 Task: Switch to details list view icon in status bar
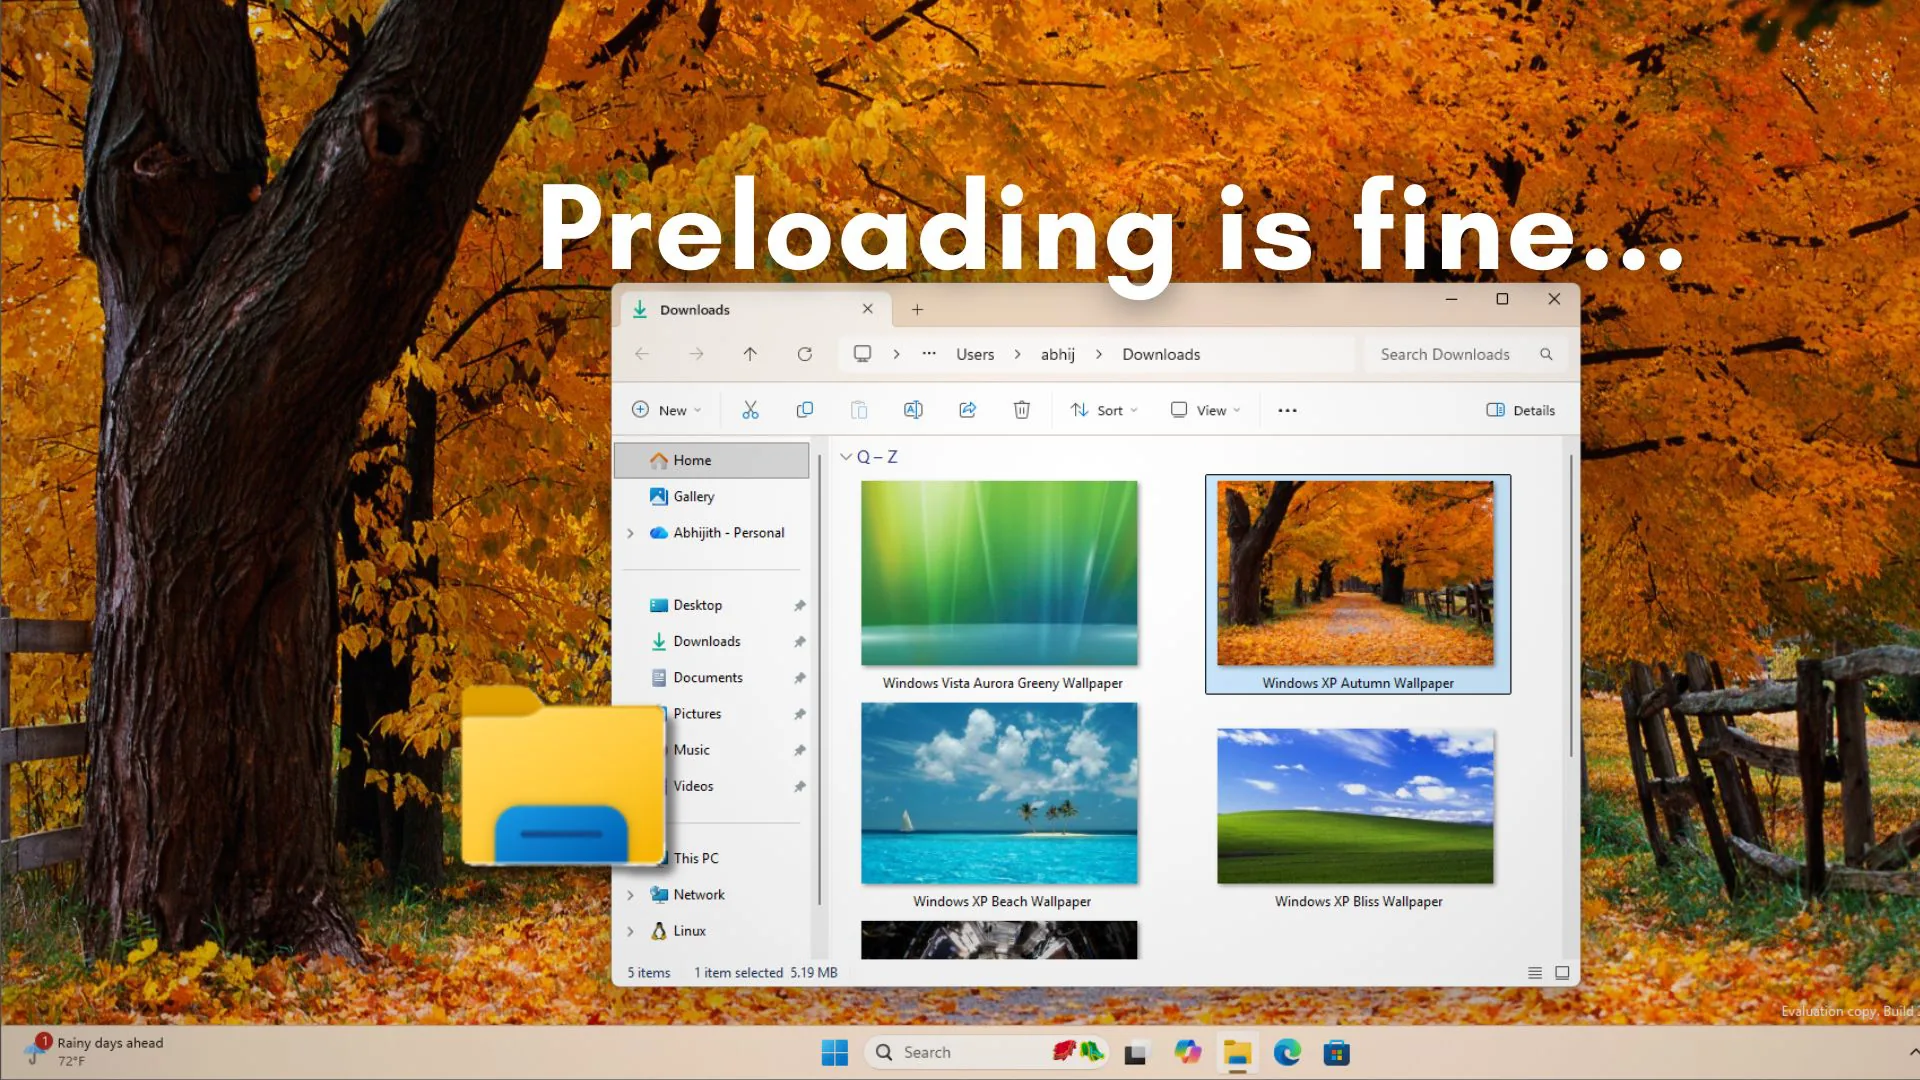coord(1535,973)
